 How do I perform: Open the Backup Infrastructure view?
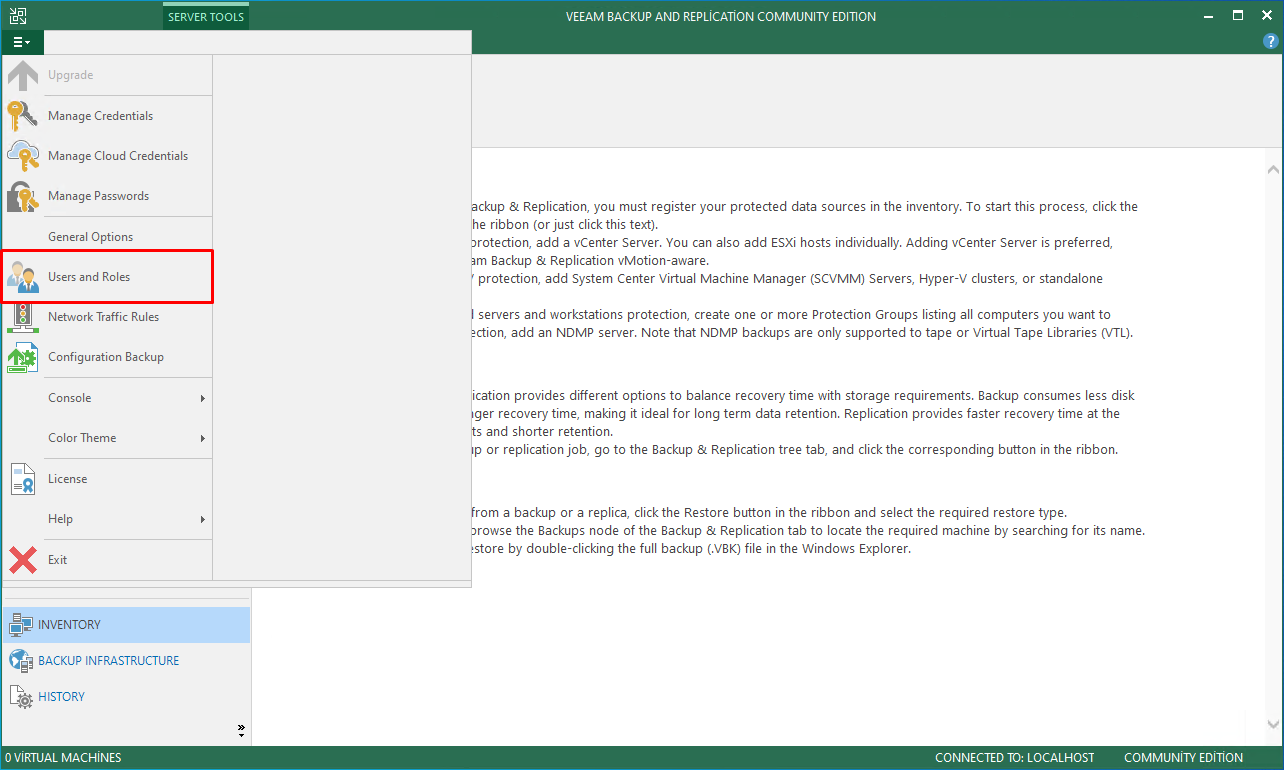point(126,661)
